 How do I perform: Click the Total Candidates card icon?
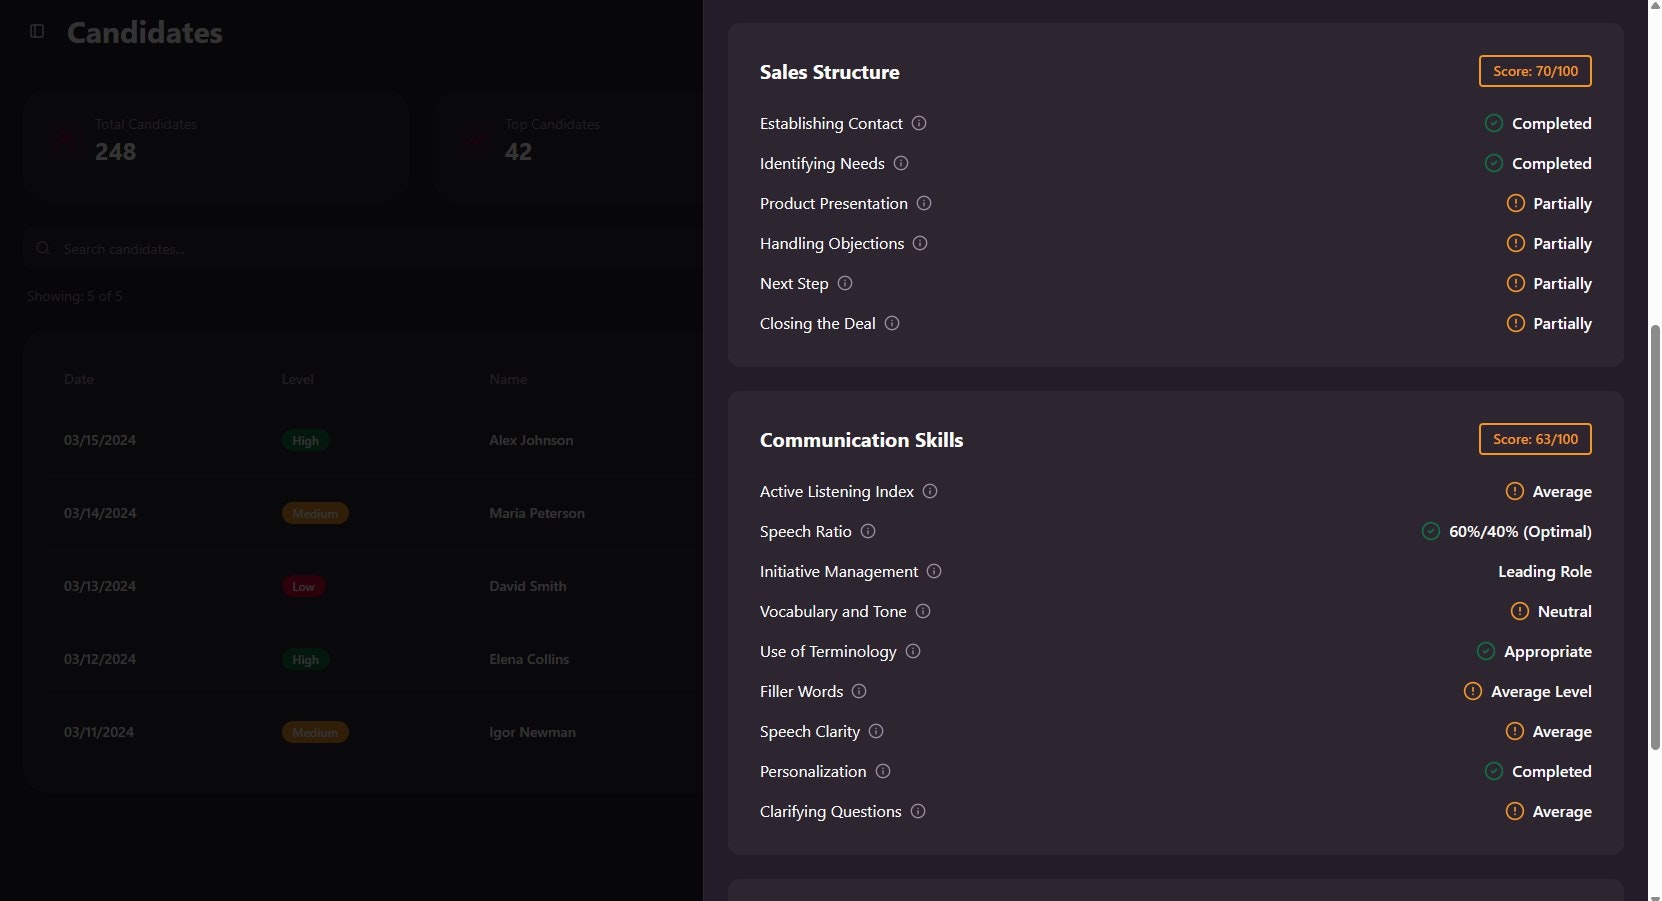click(64, 140)
